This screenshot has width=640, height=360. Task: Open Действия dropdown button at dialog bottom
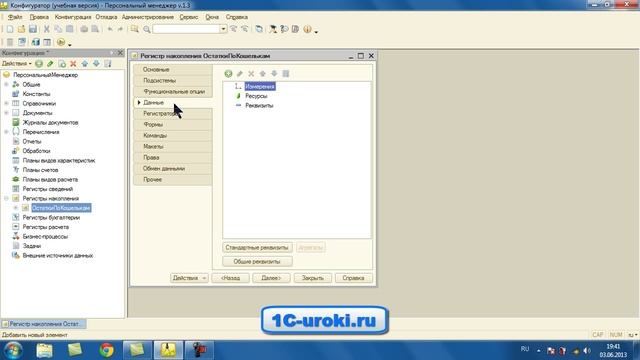pos(189,278)
